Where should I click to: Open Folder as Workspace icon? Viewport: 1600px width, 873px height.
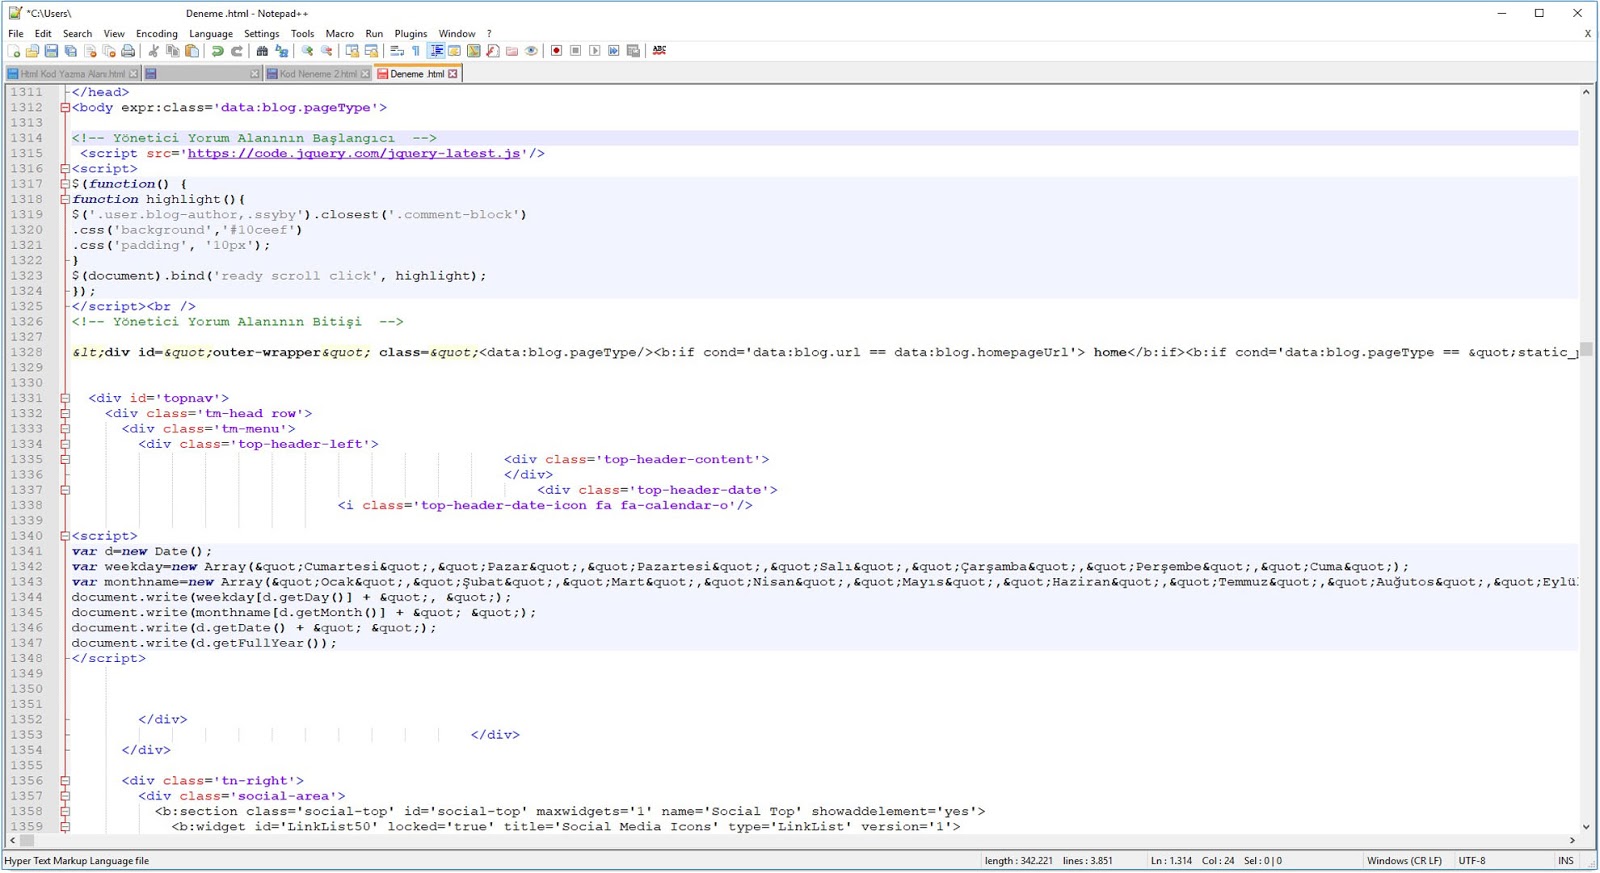tap(512, 51)
